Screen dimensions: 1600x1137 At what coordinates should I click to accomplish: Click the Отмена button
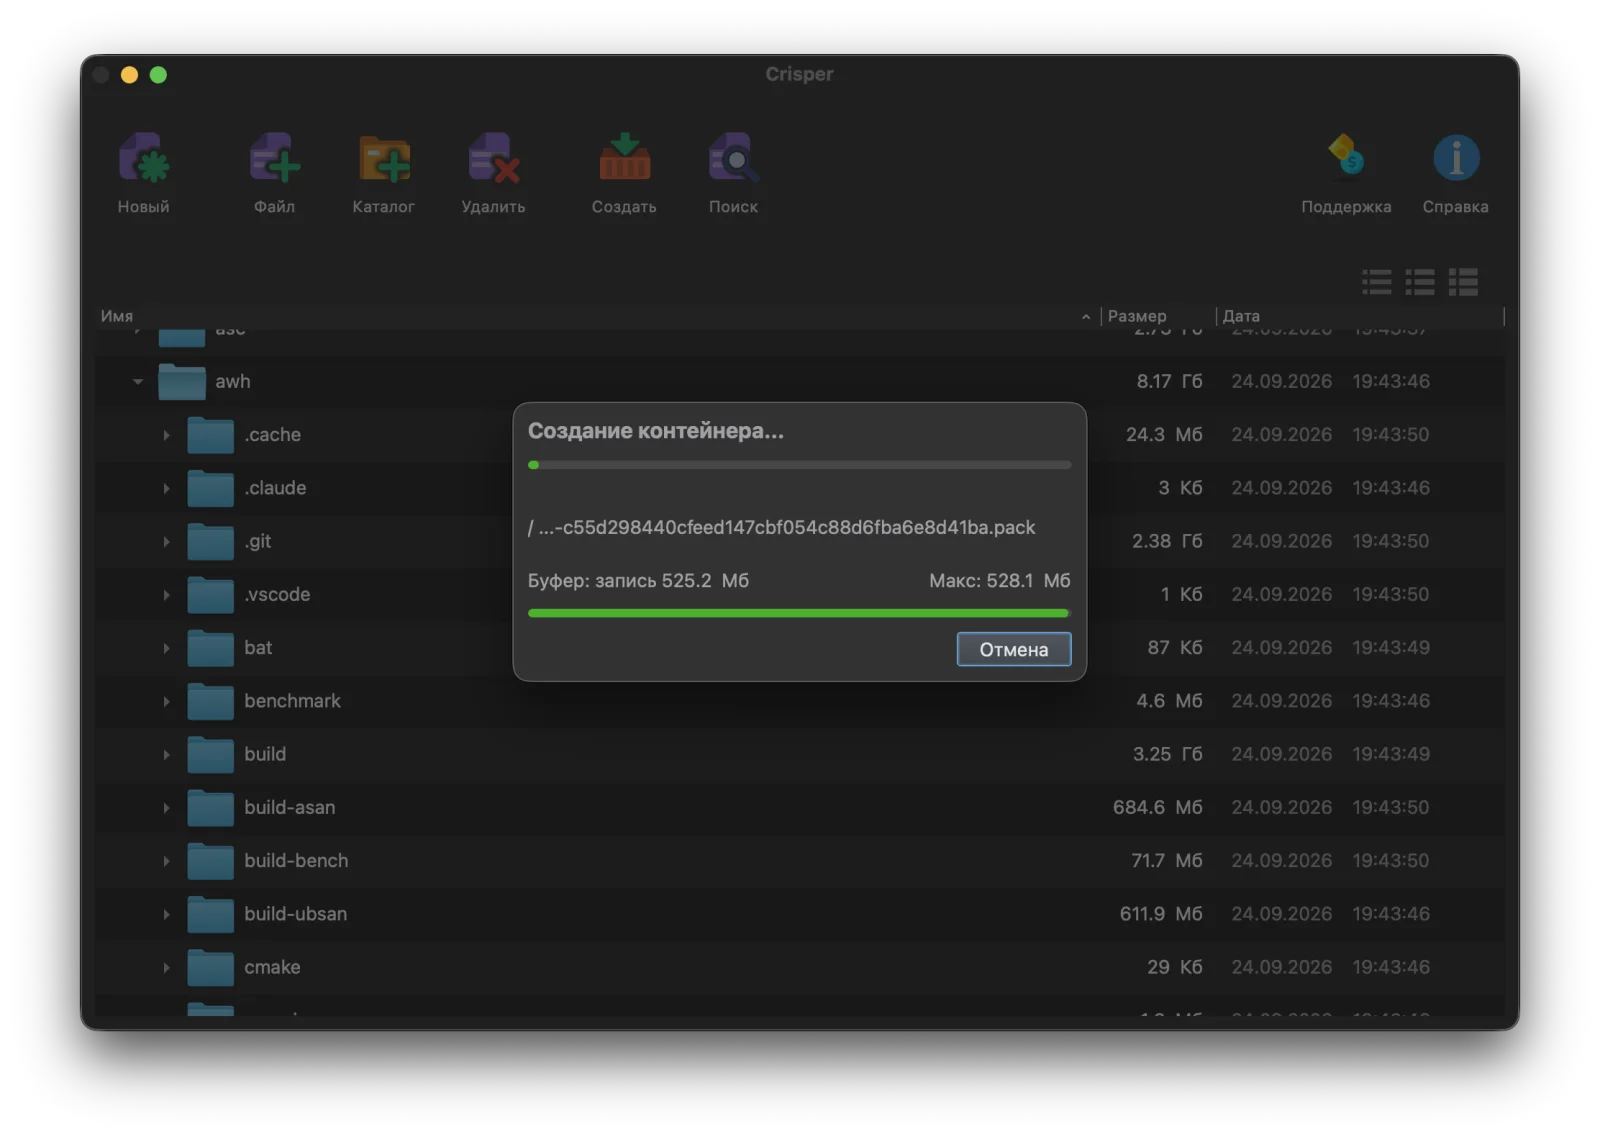pyautogui.click(x=1014, y=649)
